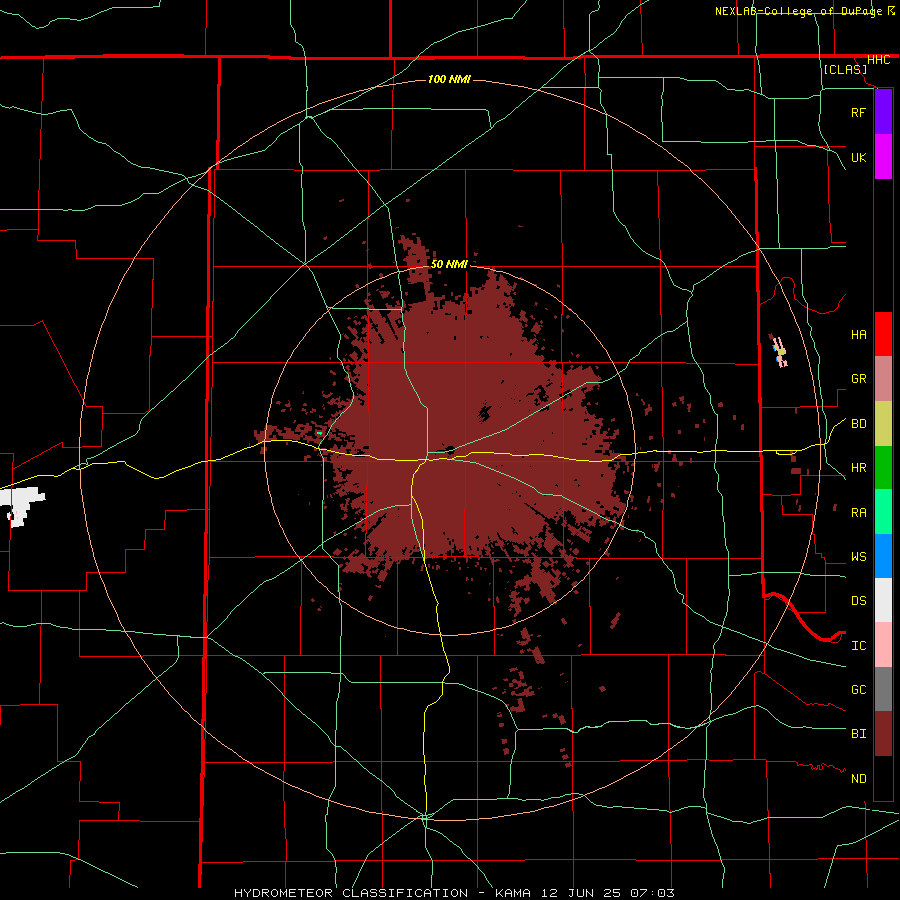
Task: Click the BI dark red legend swatch
Action: [883, 734]
